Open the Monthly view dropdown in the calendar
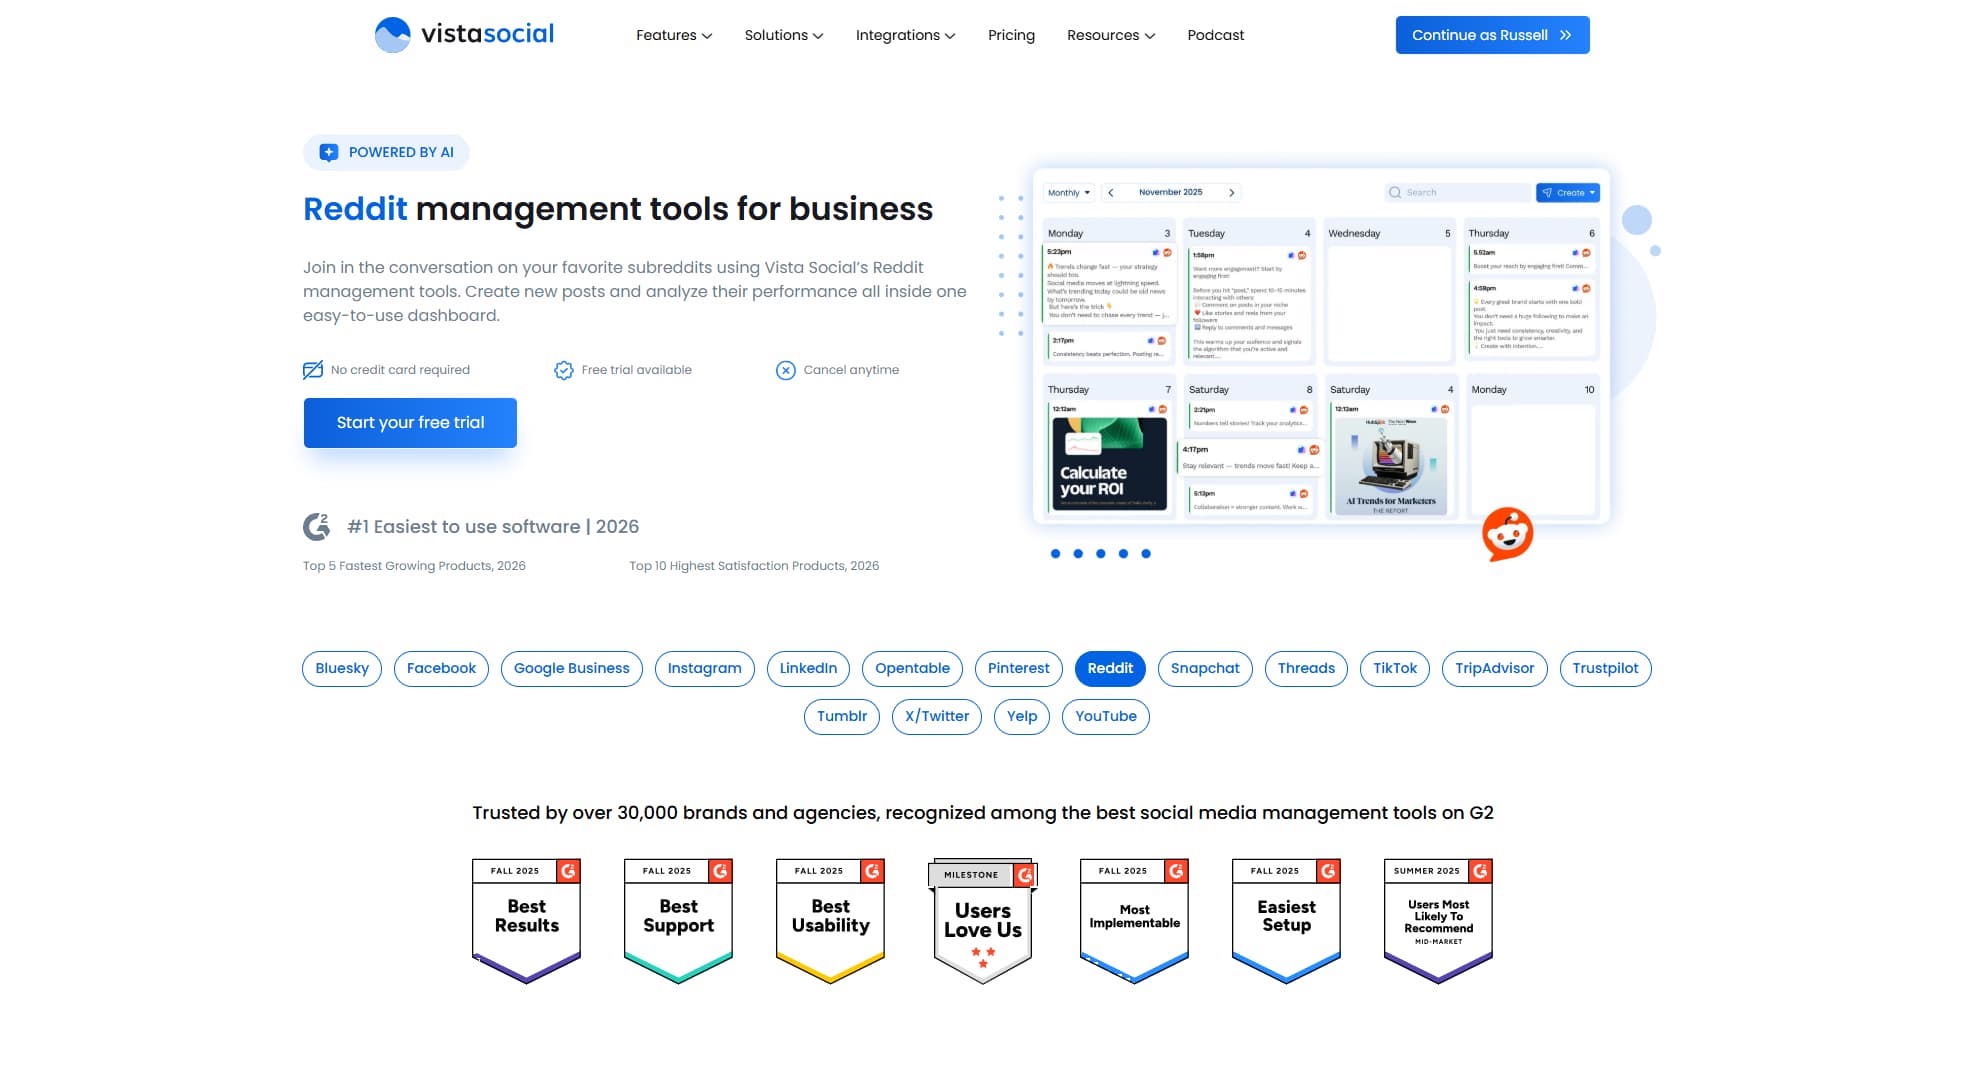Image resolution: width=1963 pixels, height=1080 pixels. coord(1066,192)
